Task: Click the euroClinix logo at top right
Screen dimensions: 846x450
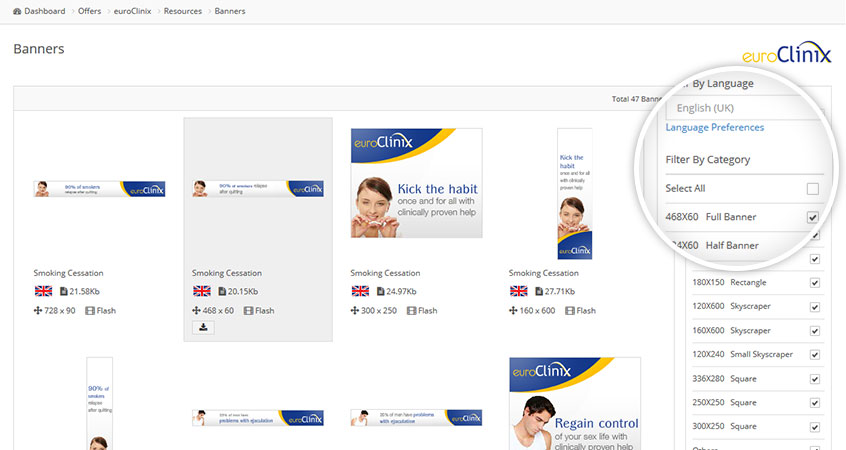Action: (x=787, y=53)
